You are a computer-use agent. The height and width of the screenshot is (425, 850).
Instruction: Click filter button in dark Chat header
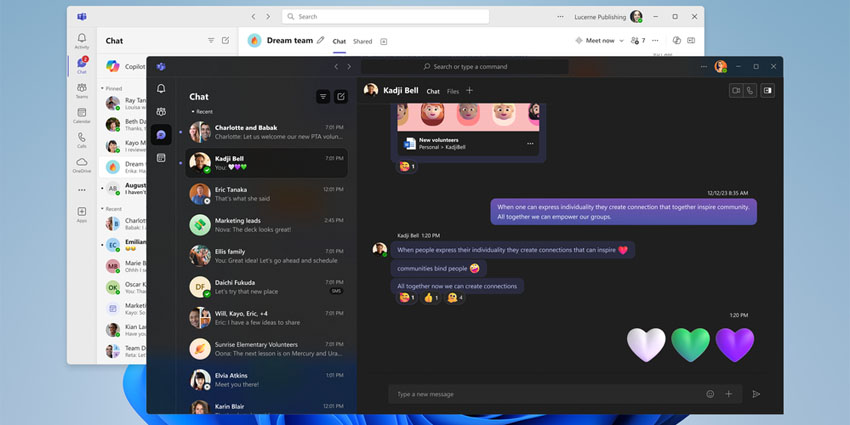click(323, 96)
